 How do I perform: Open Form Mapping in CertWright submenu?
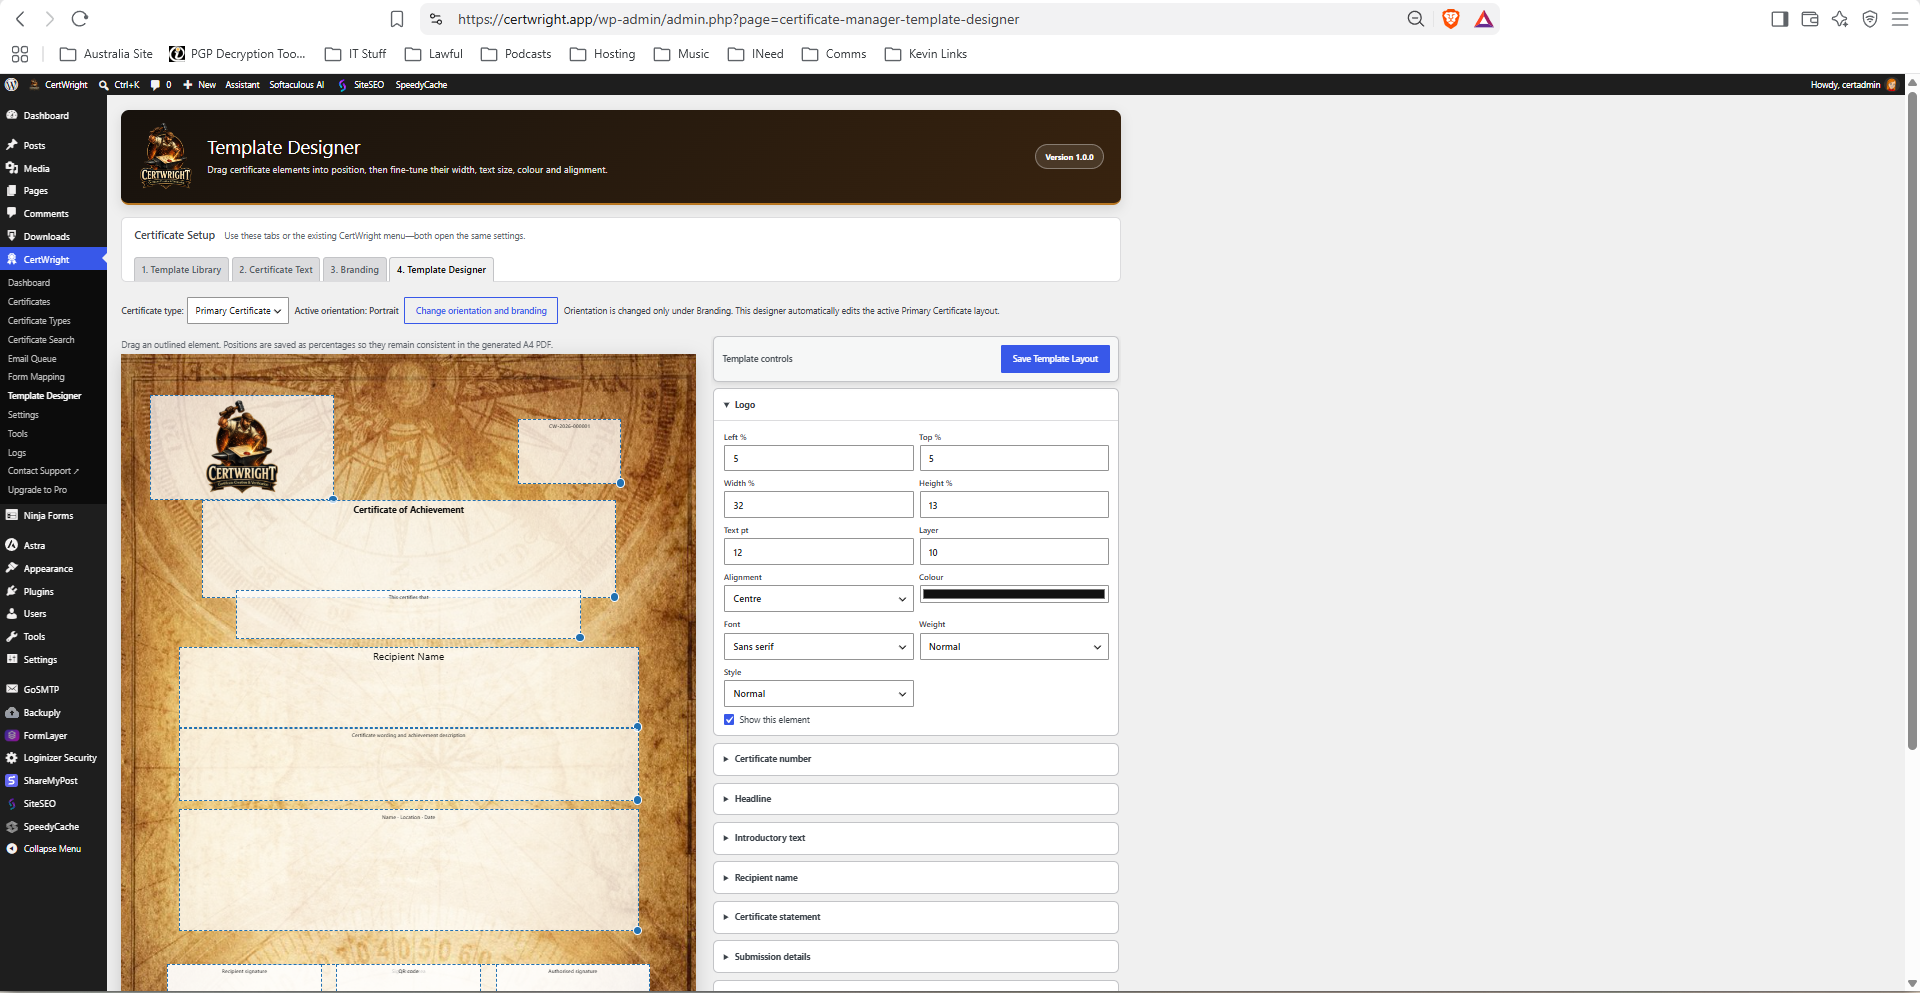(x=36, y=377)
